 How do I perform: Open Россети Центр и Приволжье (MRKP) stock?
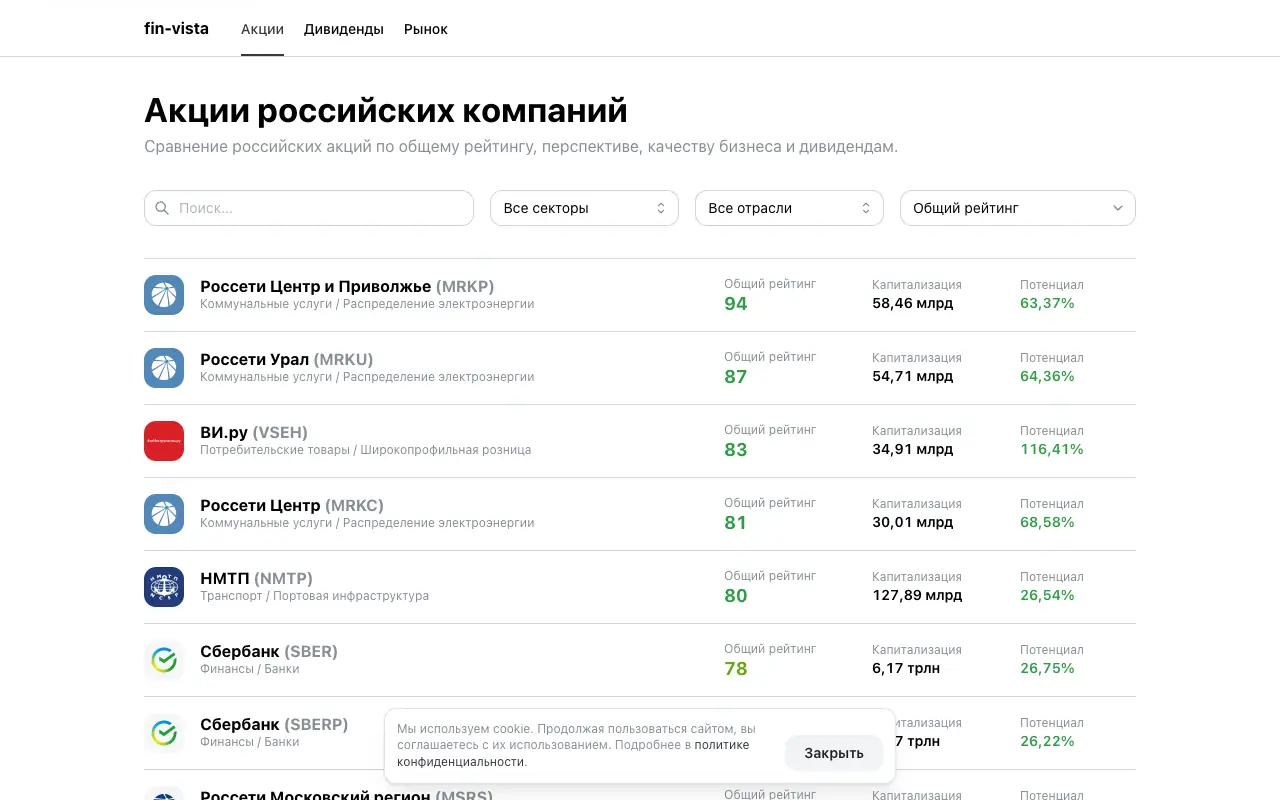coord(347,286)
